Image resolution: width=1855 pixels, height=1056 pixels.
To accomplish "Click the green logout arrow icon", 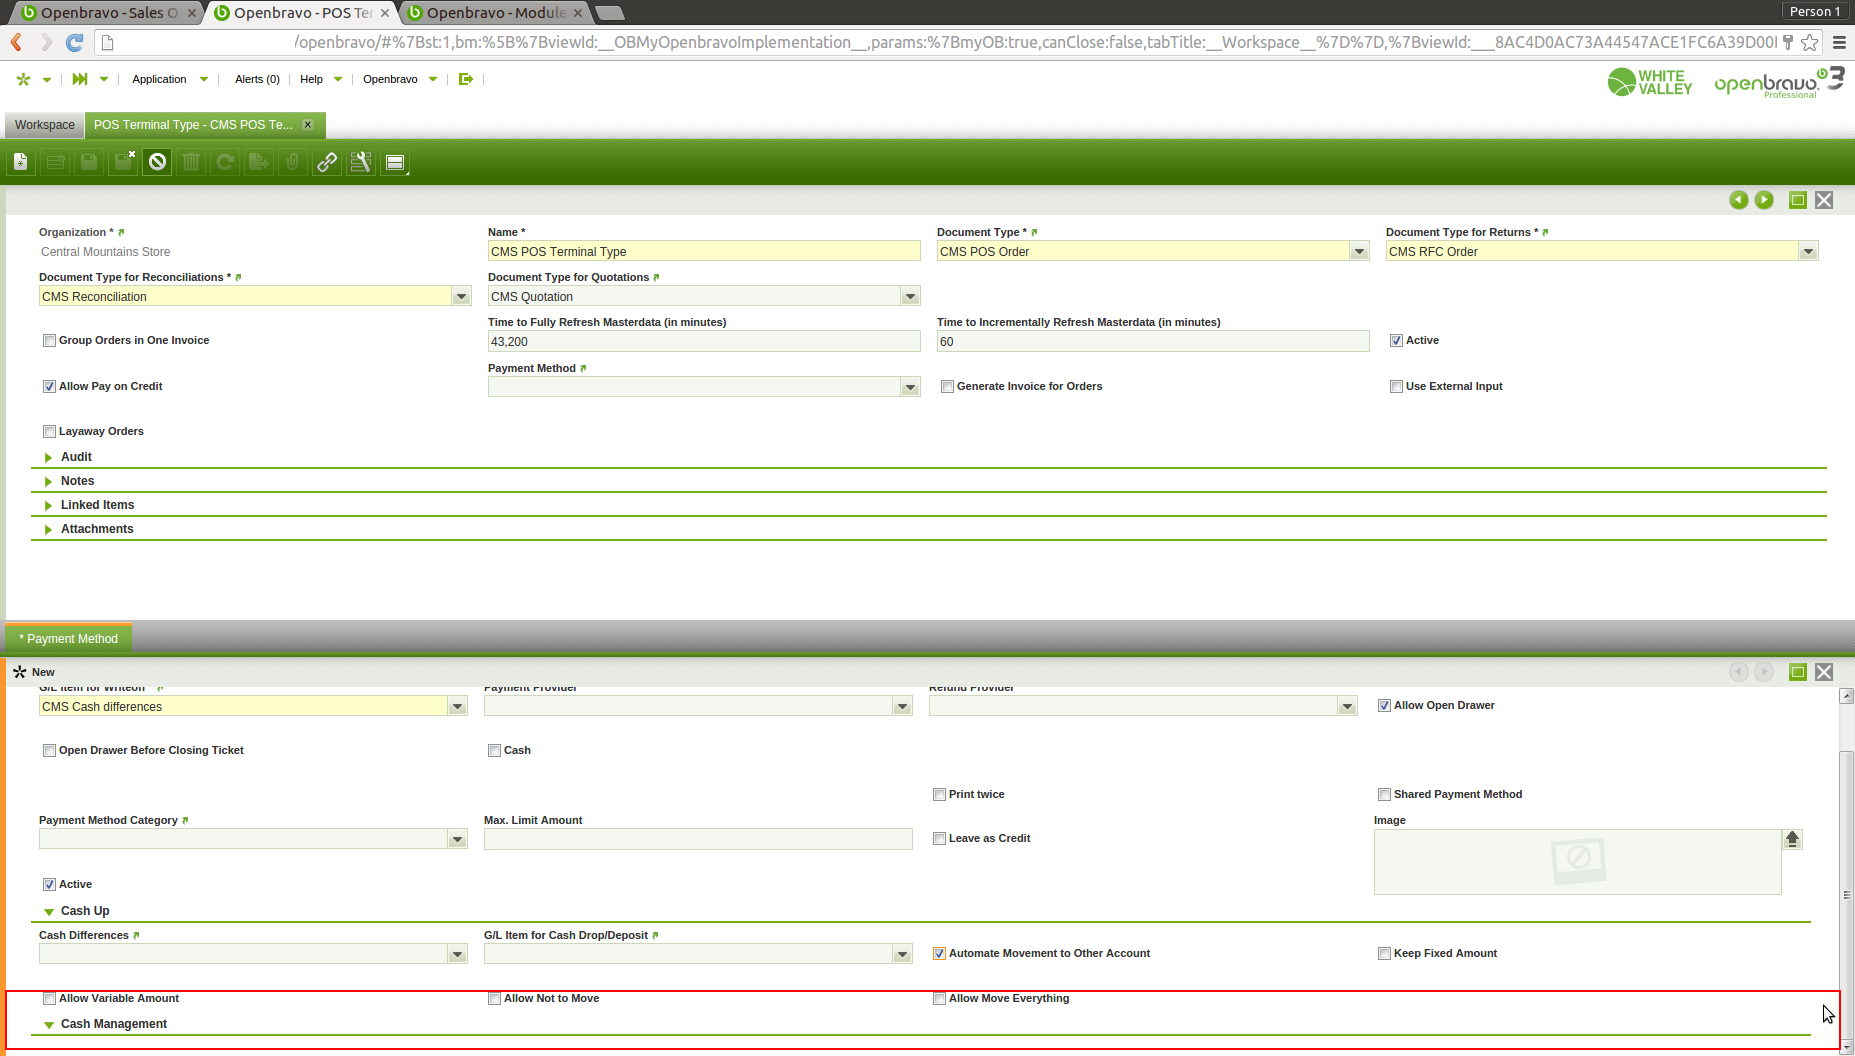I will pos(466,79).
